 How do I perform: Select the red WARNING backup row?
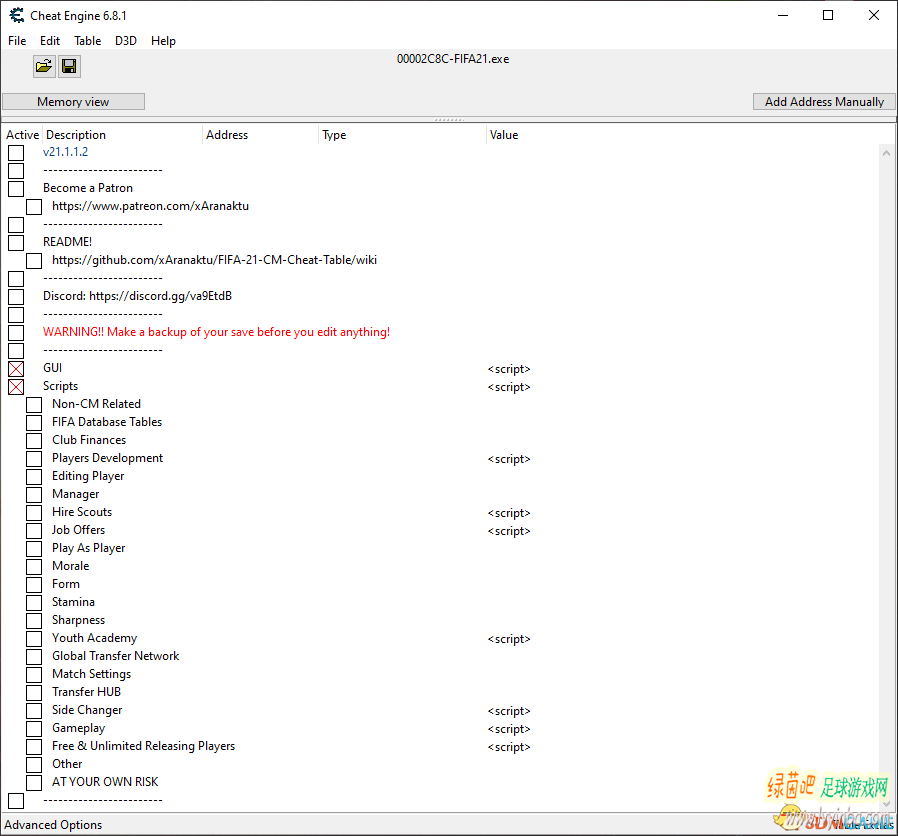(x=216, y=332)
